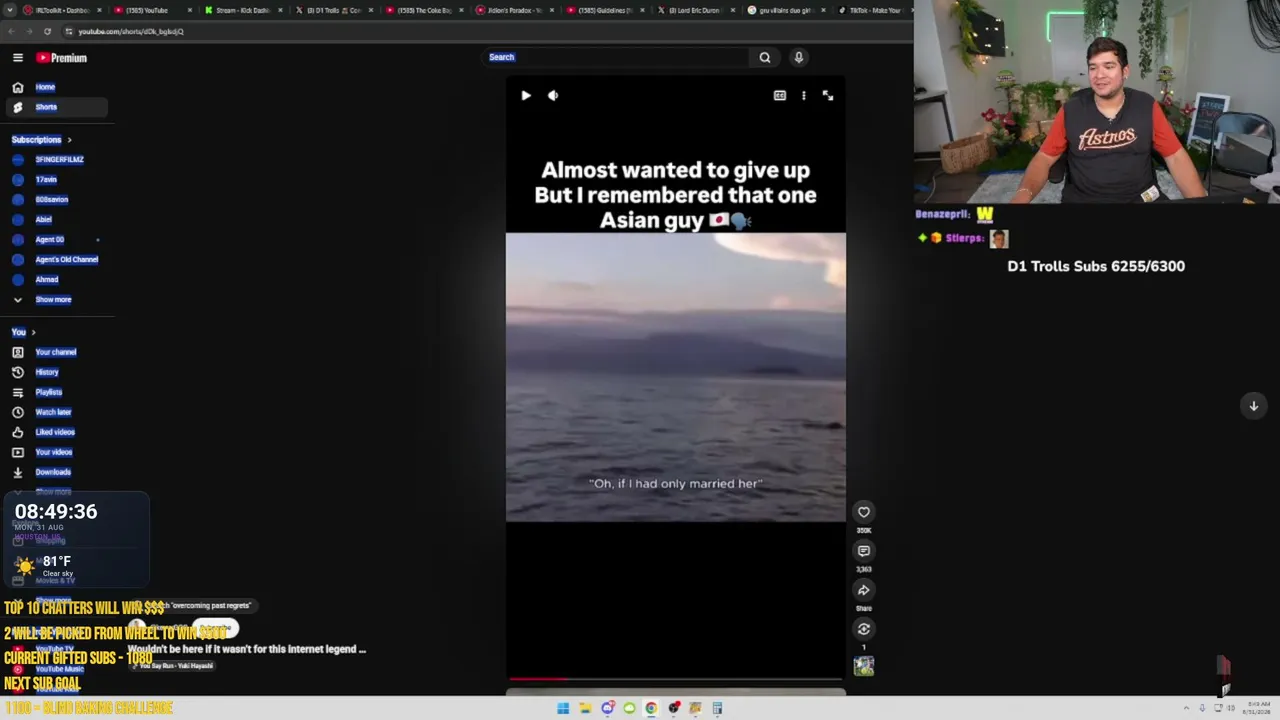The width and height of the screenshot is (1280, 720).
Task: Go back with the browser back arrow
Action: click(x=11, y=31)
